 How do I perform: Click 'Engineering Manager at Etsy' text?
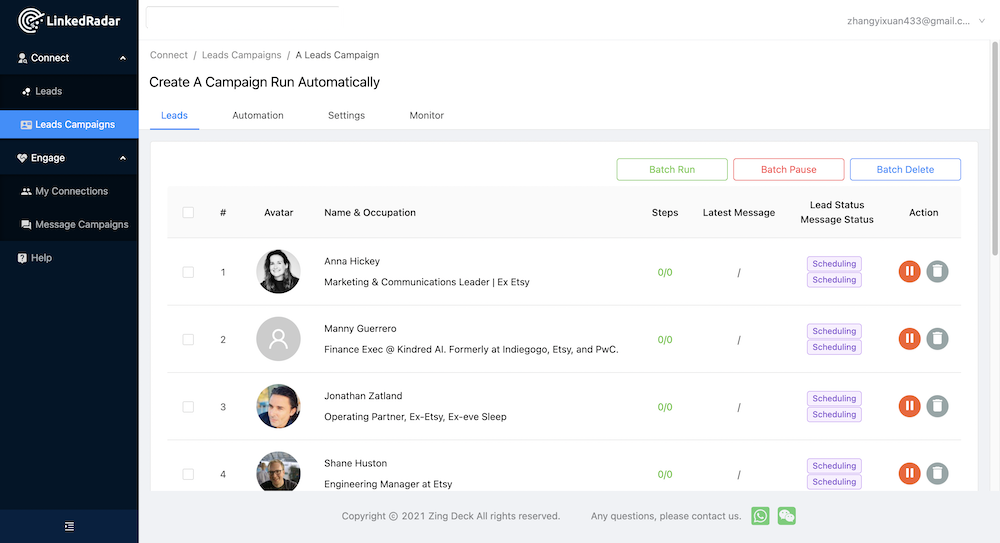pyautogui.click(x=388, y=484)
